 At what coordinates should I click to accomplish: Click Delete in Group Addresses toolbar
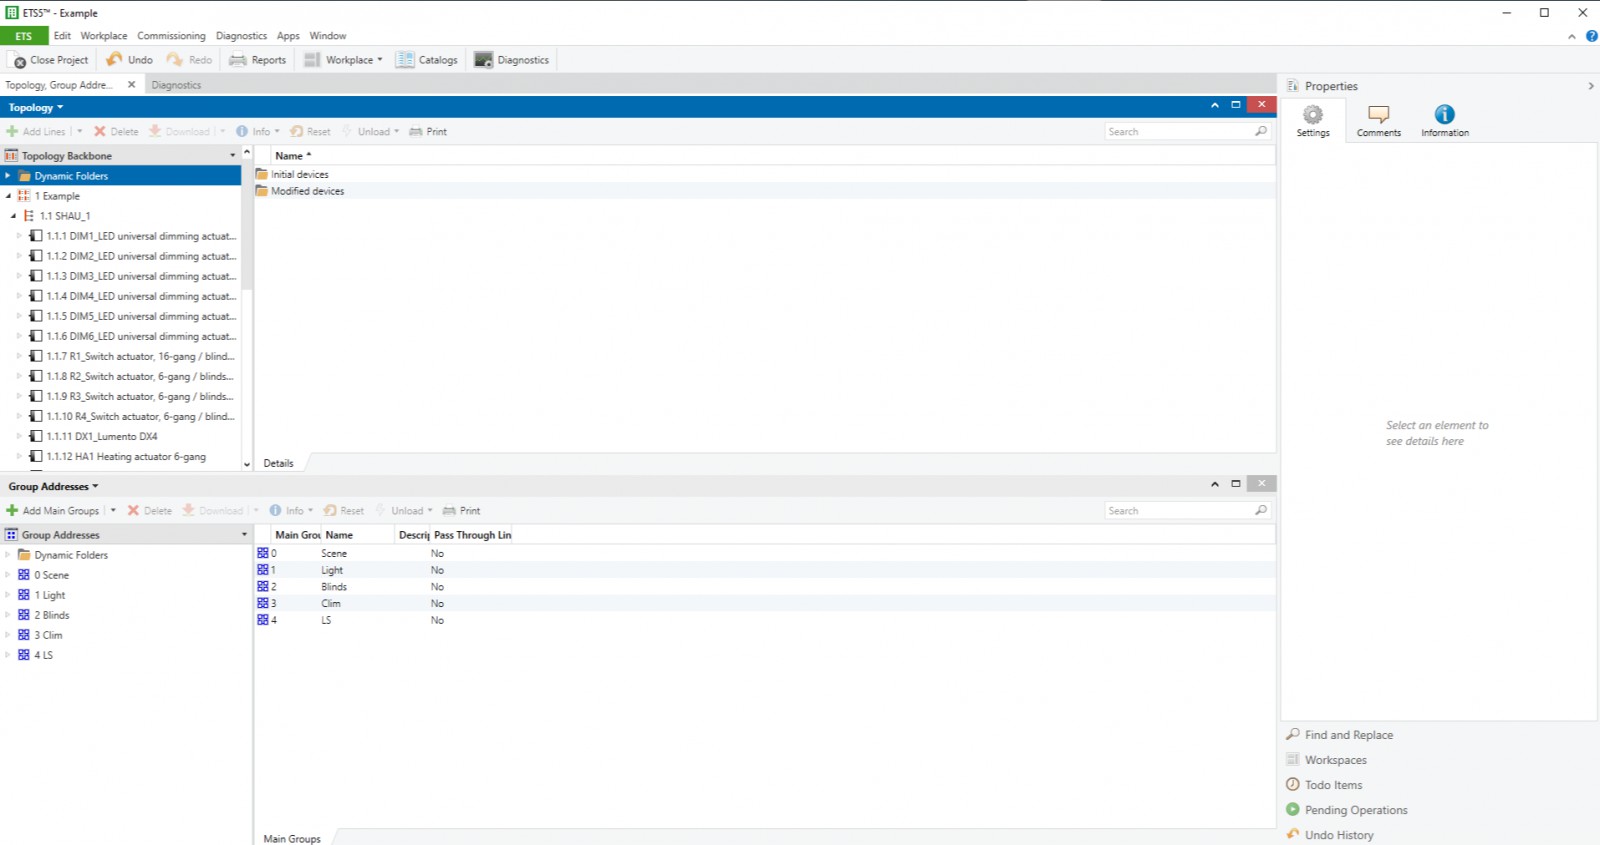click(x=149, y=510)
